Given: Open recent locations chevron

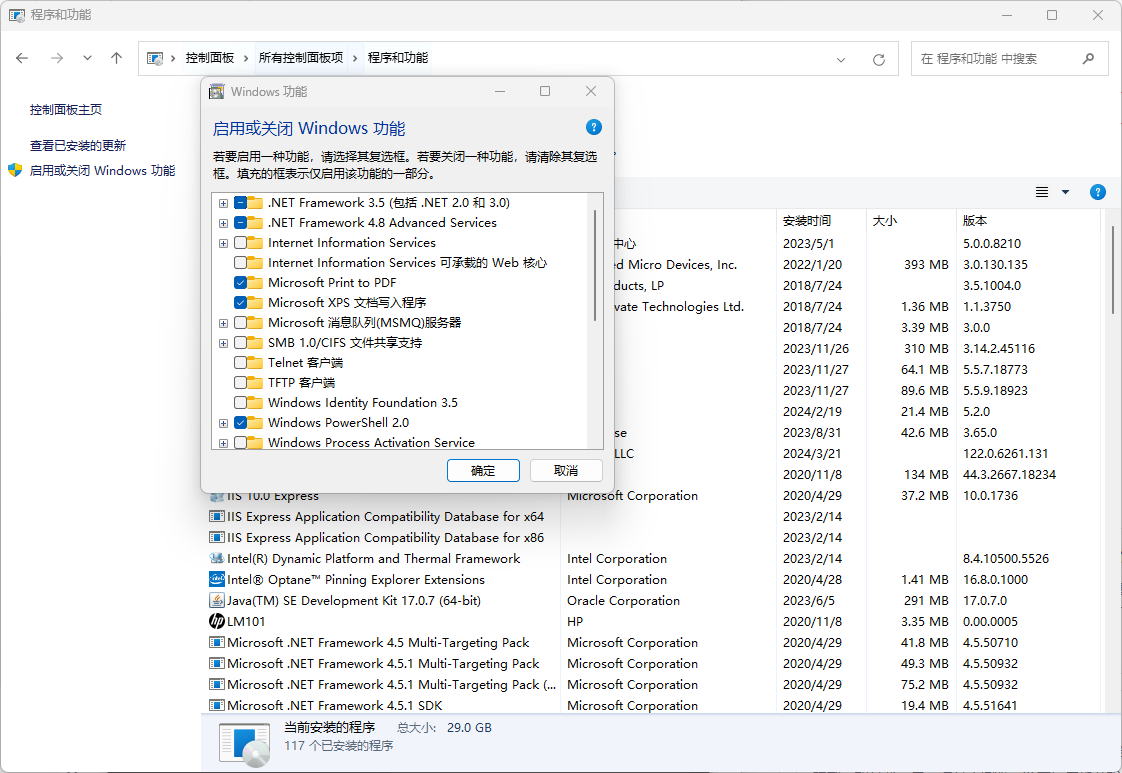Looking at the screenshot, I should pyautogui.click(x=87, y=59).
